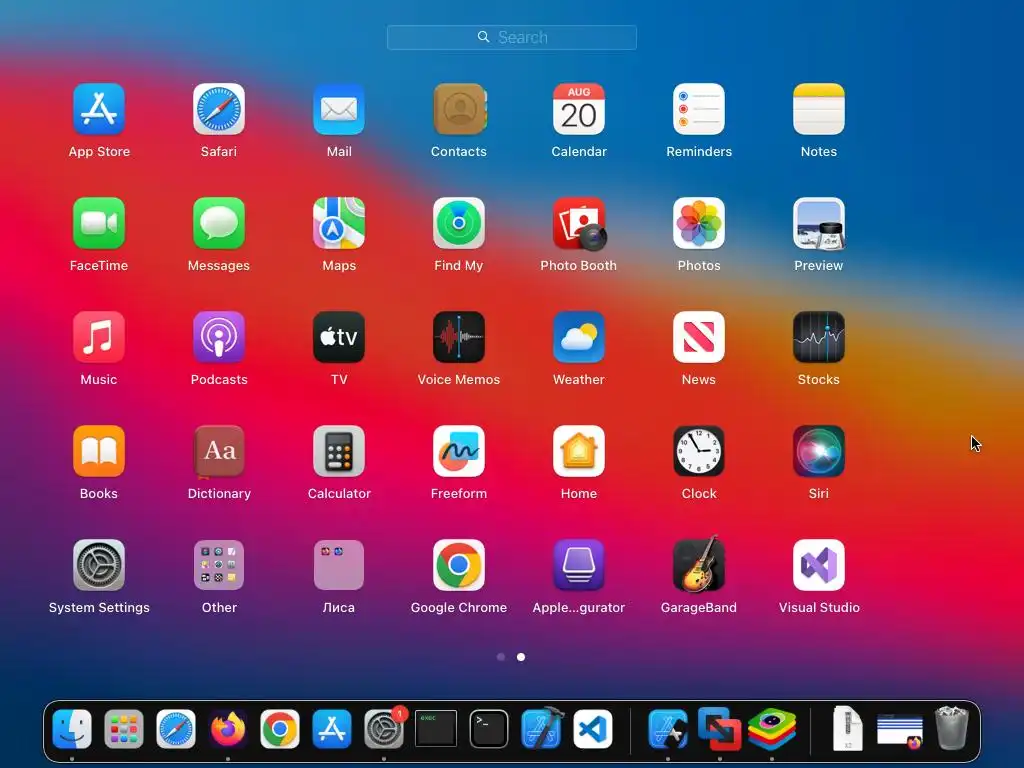Launch Safari from the Launchpad grid
The width and height of the screenshot is (1024, 768).
click(x=219, y=109)
